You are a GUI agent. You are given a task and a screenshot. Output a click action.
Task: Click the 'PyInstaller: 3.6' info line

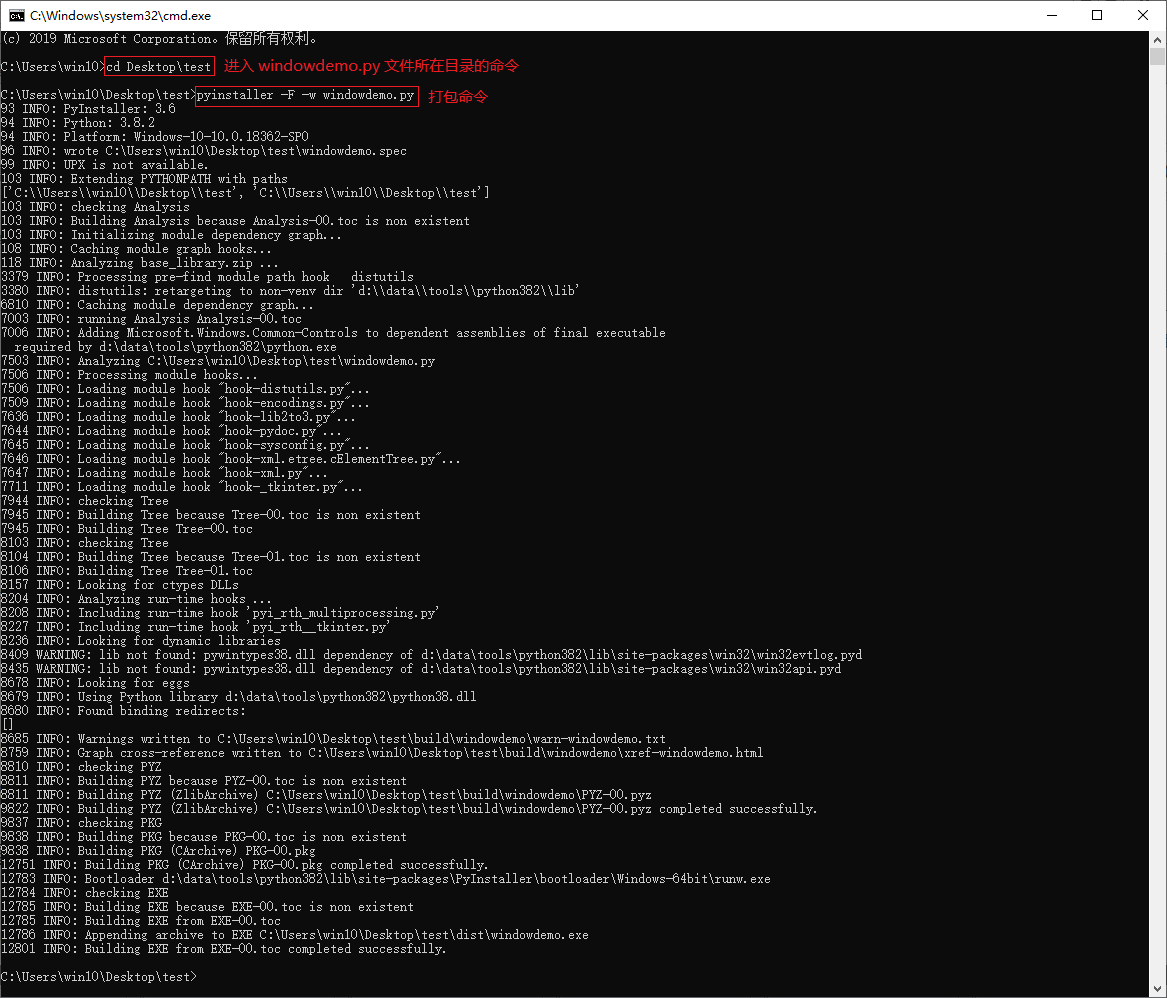click(89, 109)
